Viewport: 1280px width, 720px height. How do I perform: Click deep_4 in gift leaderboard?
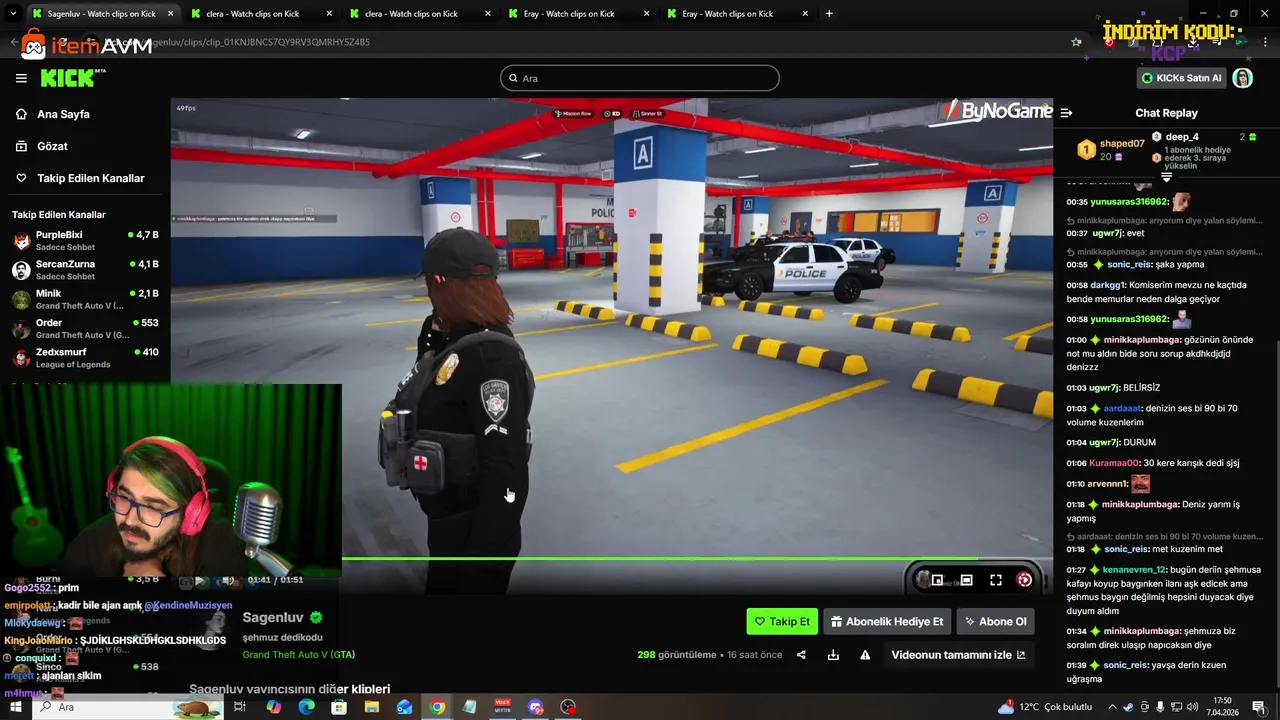1182,137
